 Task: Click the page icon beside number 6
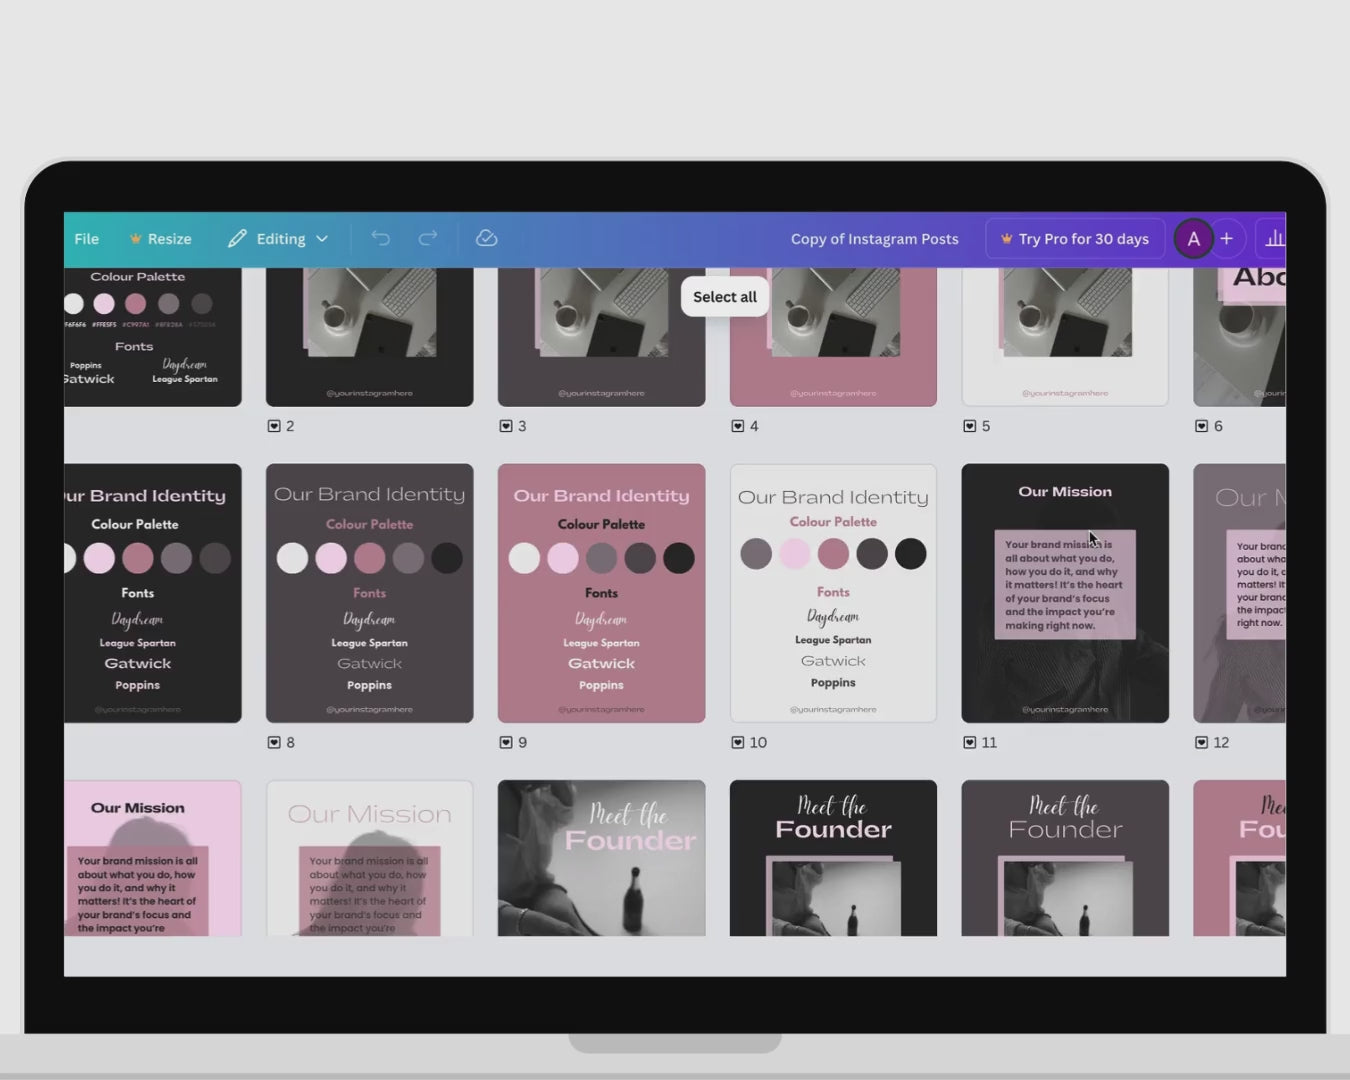click(1202, 426)
